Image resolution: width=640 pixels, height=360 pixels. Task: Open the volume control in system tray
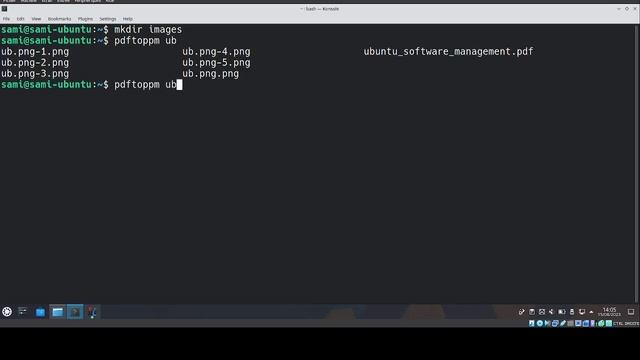click(551, 312)
